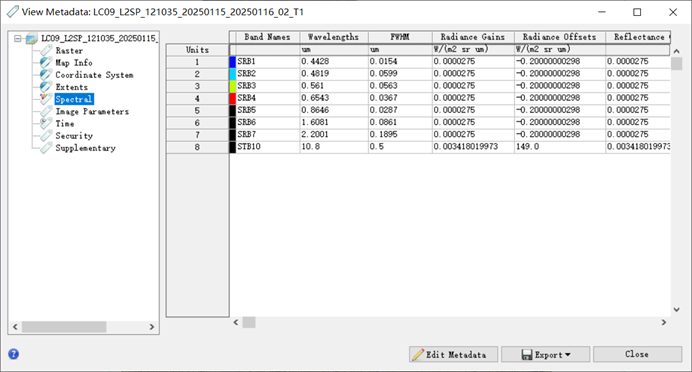Select the Extents icon in tree
Image resolution: width=692 pixels, height=372 pixels.
pyautogui.click(x=46, y=87)
